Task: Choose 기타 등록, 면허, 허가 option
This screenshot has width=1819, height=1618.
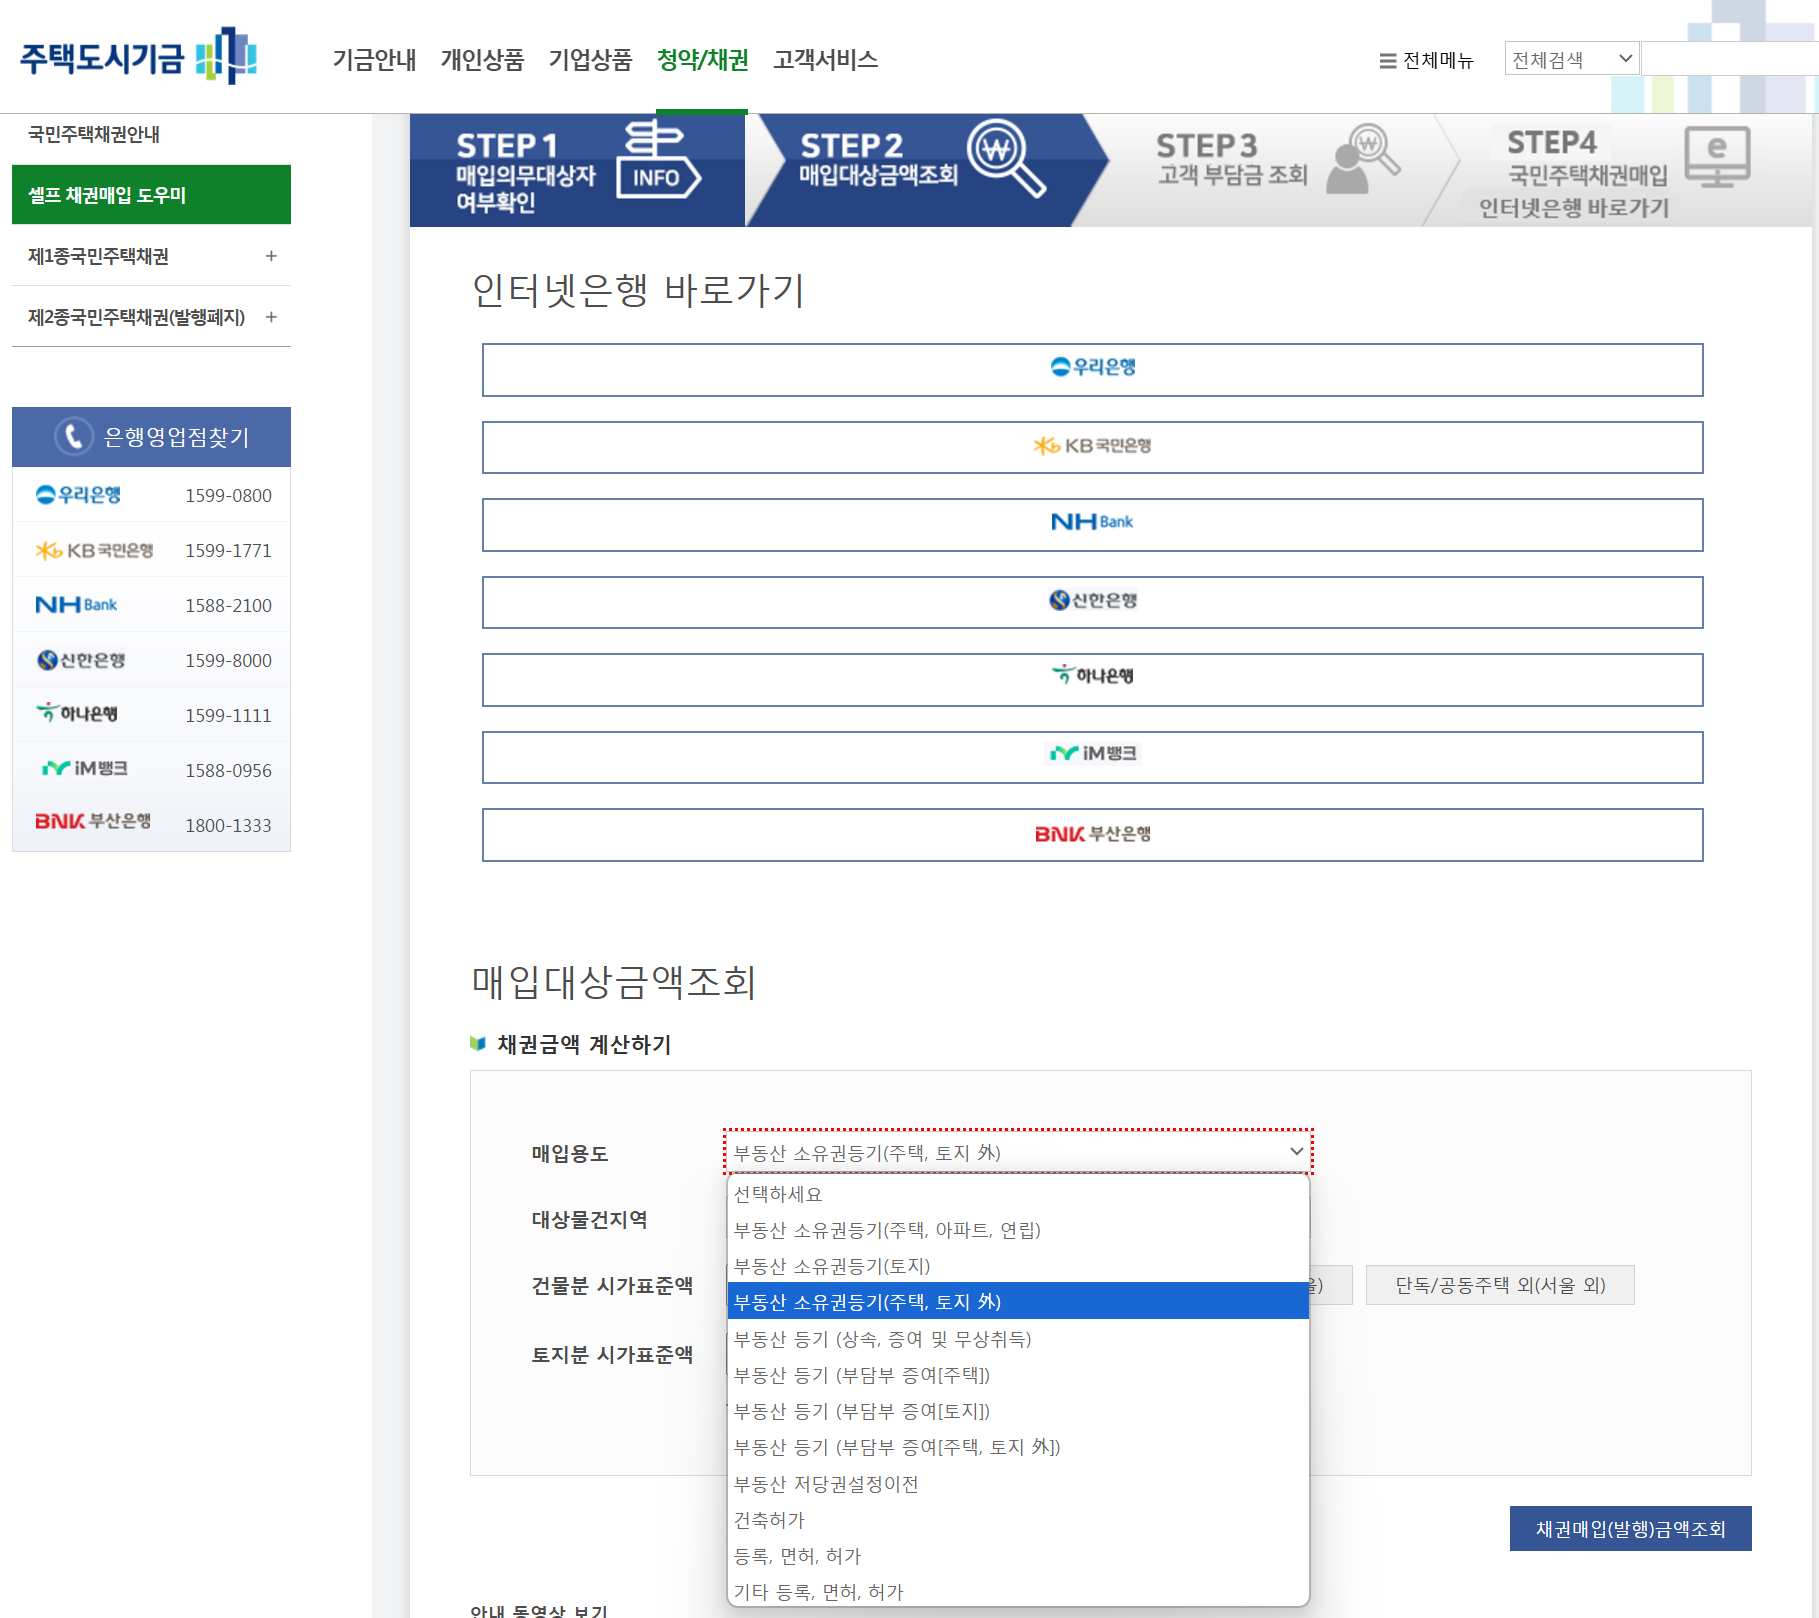Action: 1018,1592
